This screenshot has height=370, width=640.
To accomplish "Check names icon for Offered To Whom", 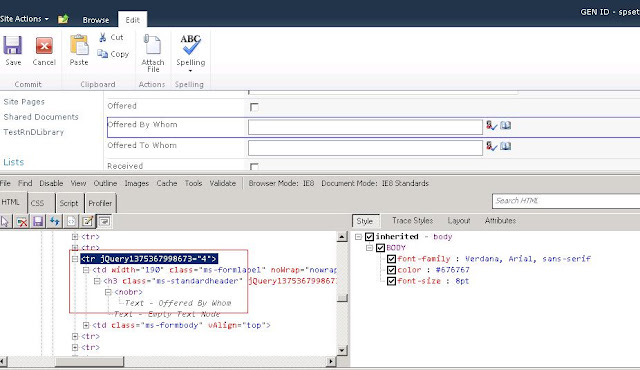I will coord(491,146).
